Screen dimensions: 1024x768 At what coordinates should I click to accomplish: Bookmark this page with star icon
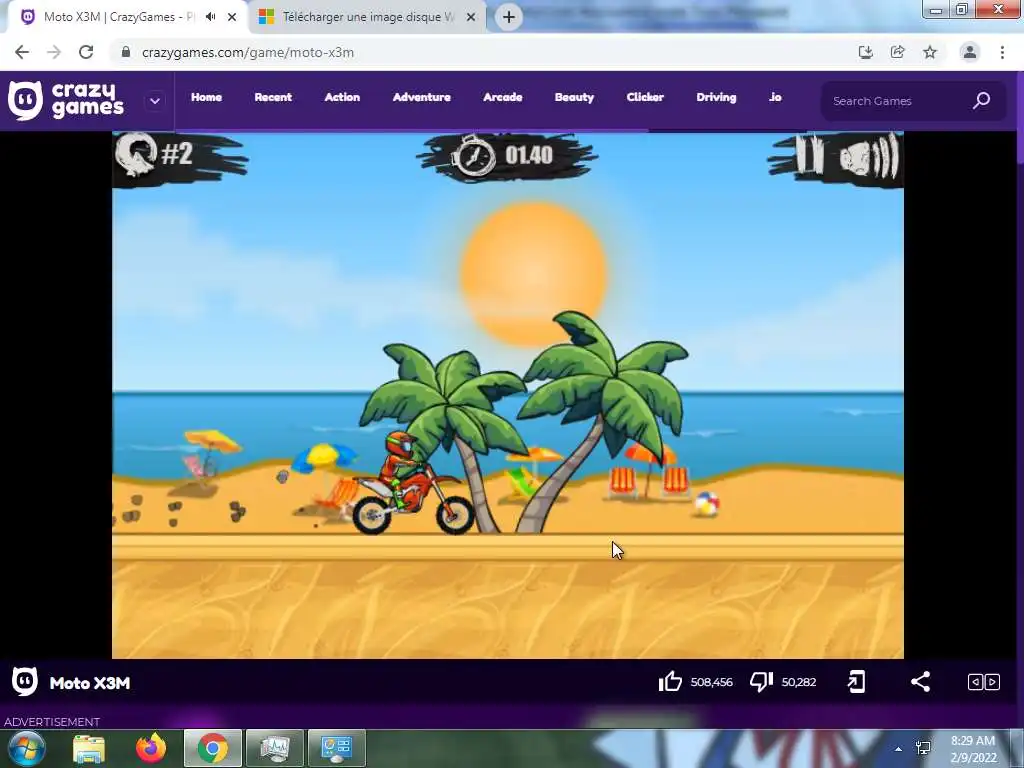point(930,52)
